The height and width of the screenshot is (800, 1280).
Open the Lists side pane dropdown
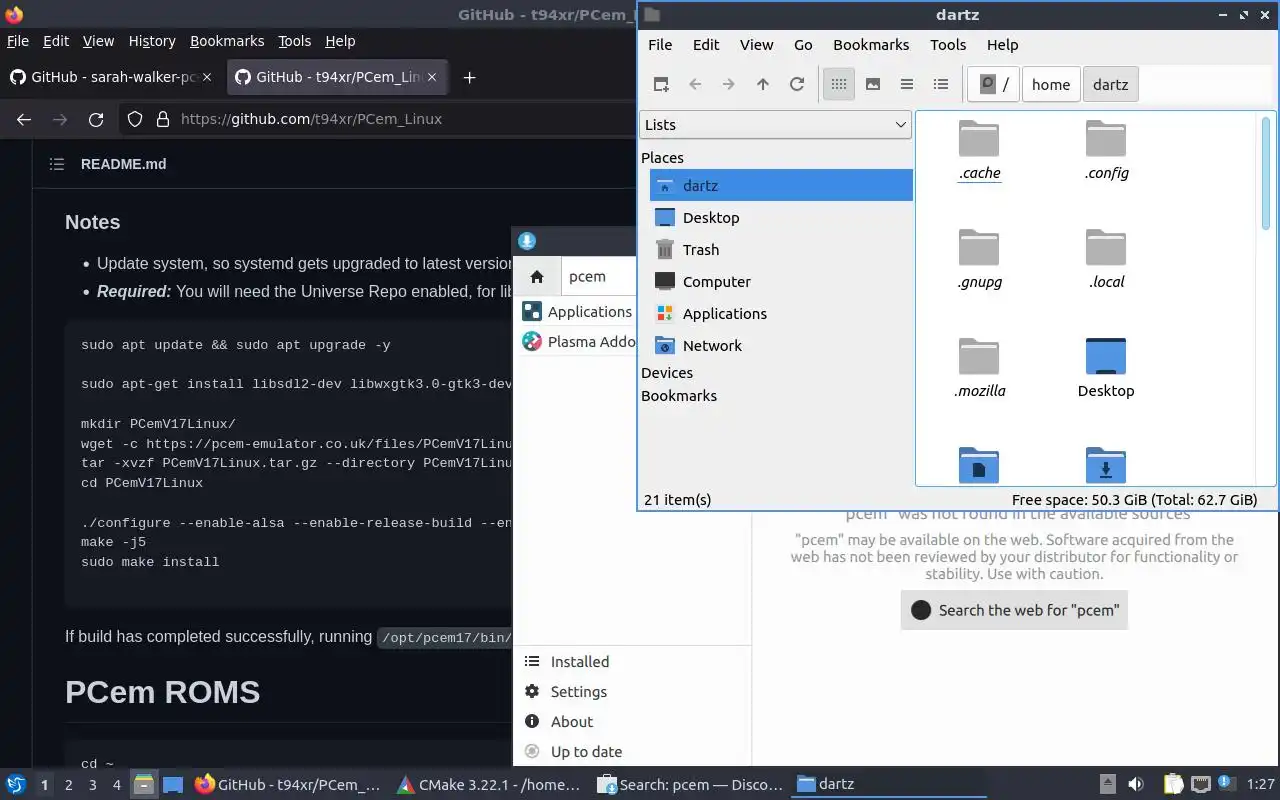775,125
